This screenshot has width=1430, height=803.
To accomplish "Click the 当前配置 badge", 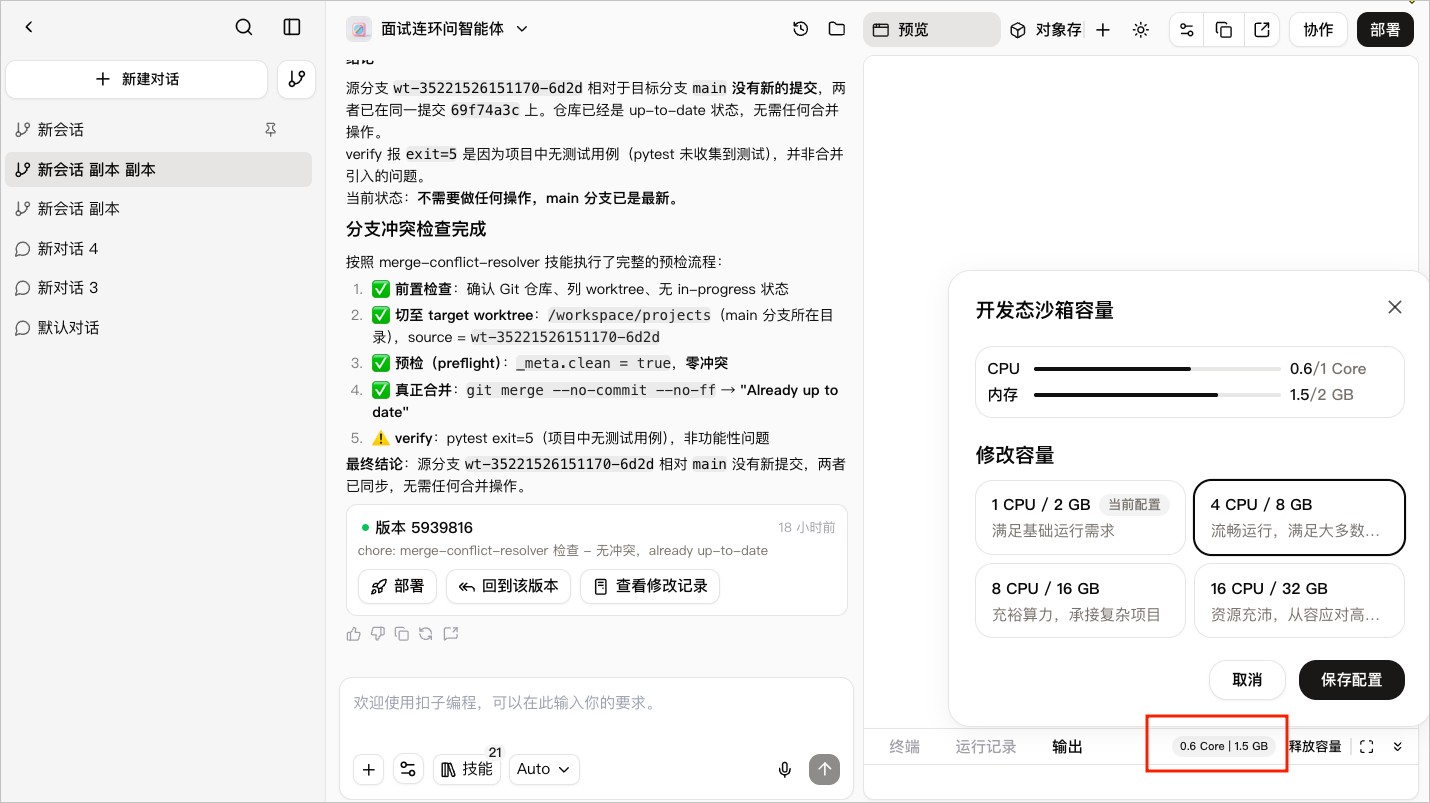I will [x=1134, y=505].
